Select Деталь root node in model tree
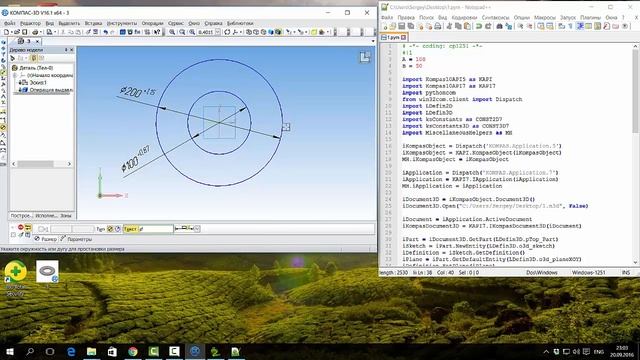The image size is (640, 360). (33, 68)
